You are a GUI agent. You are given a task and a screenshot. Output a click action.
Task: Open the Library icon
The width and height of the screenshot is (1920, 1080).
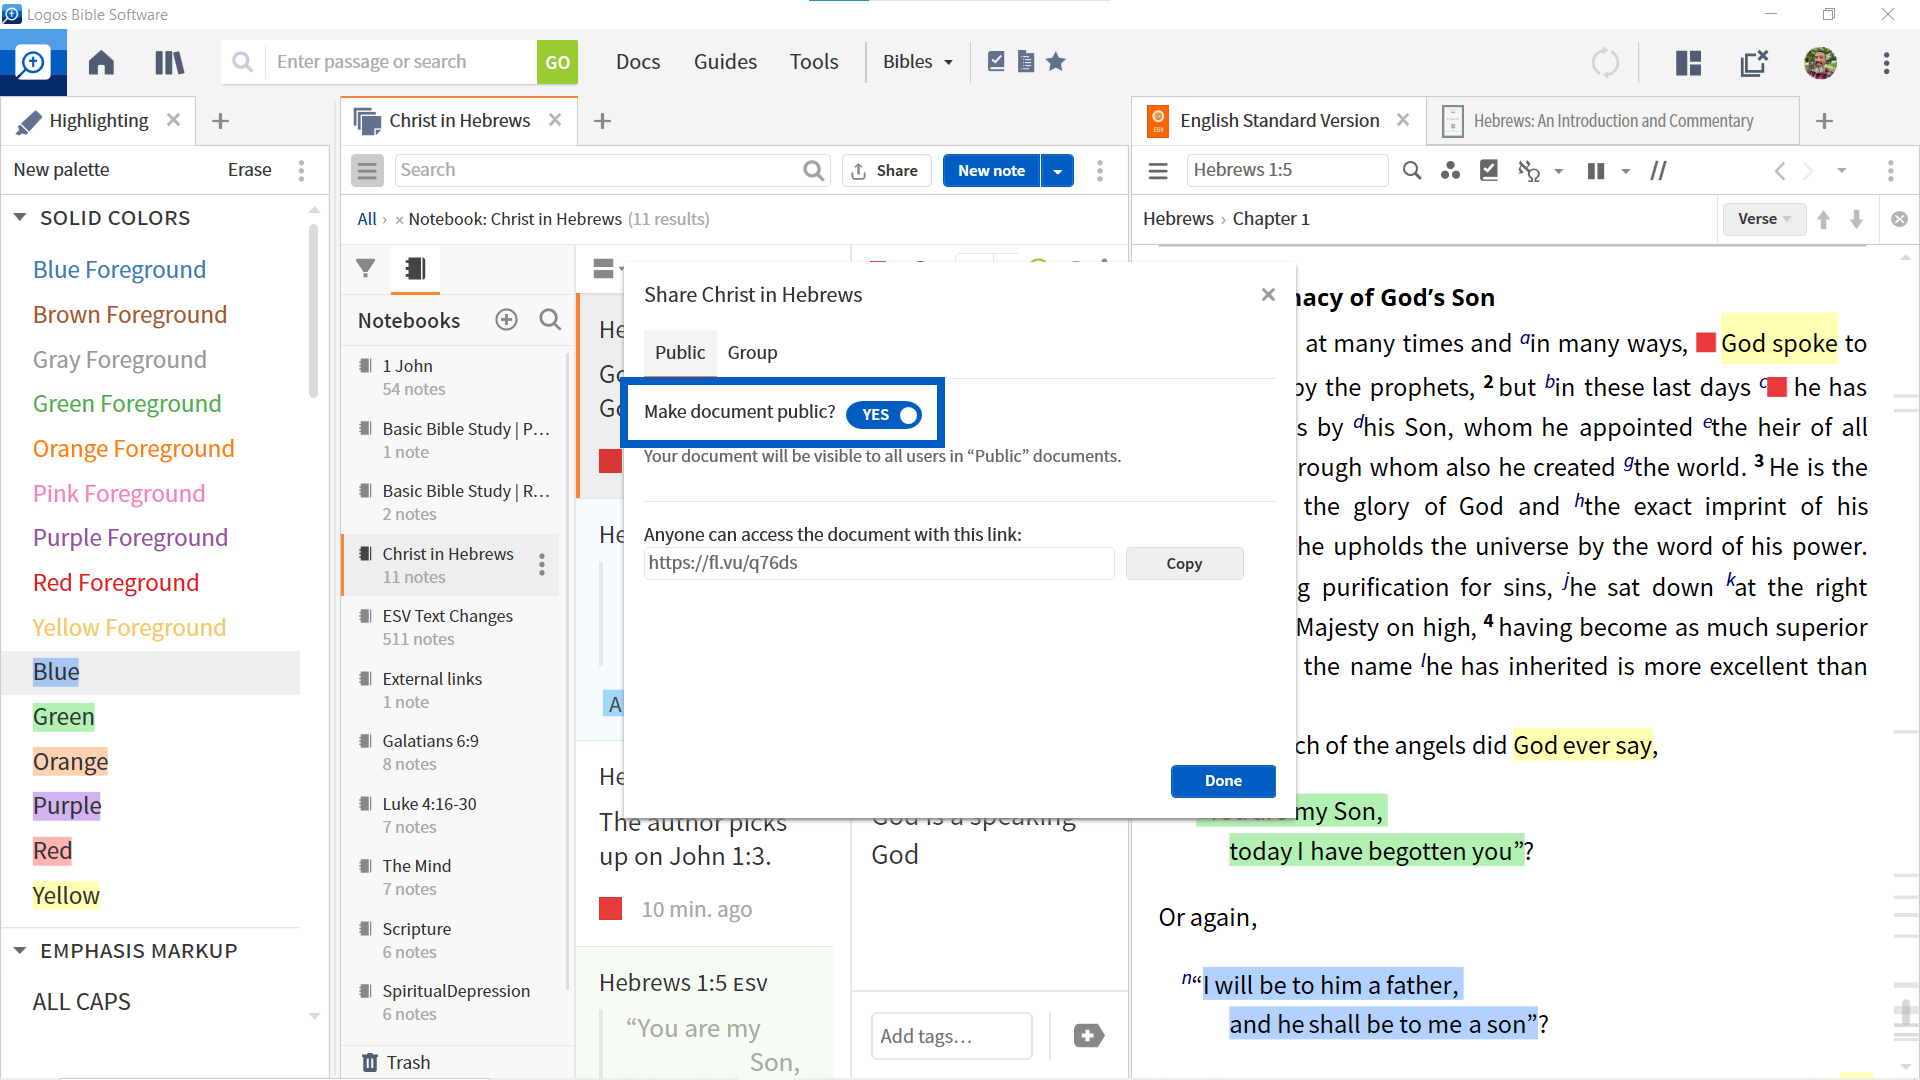(x=169, y=63)
